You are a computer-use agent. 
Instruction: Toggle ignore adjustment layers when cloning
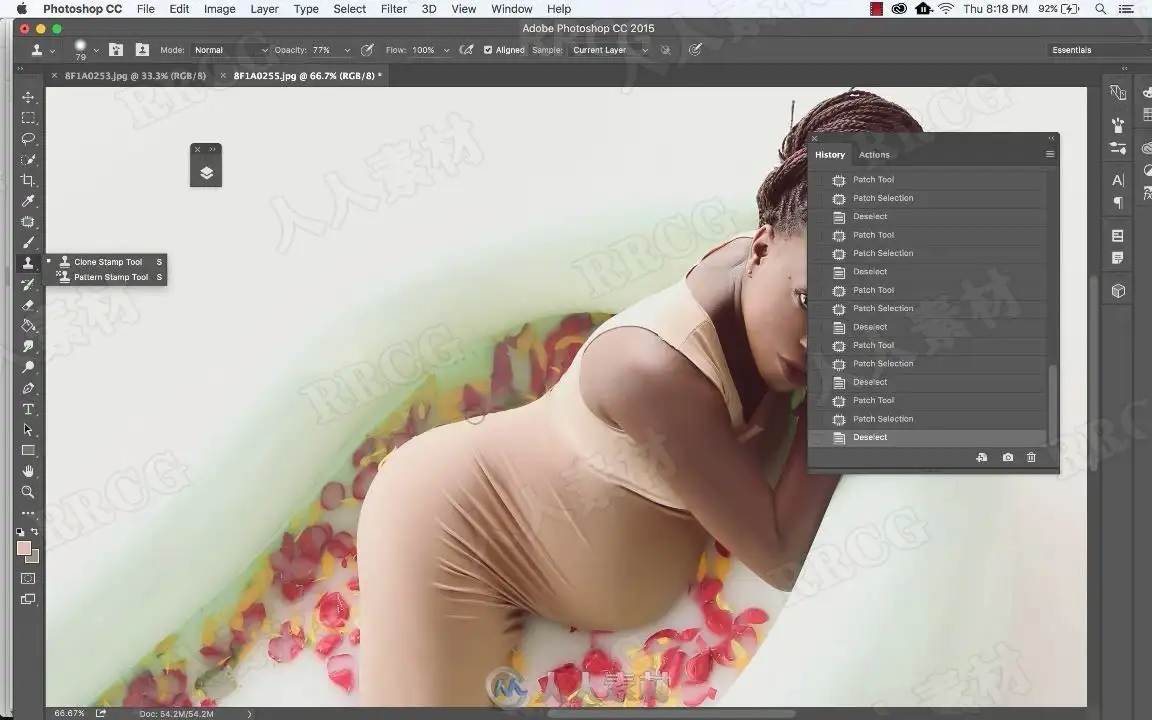pos(666,50)
